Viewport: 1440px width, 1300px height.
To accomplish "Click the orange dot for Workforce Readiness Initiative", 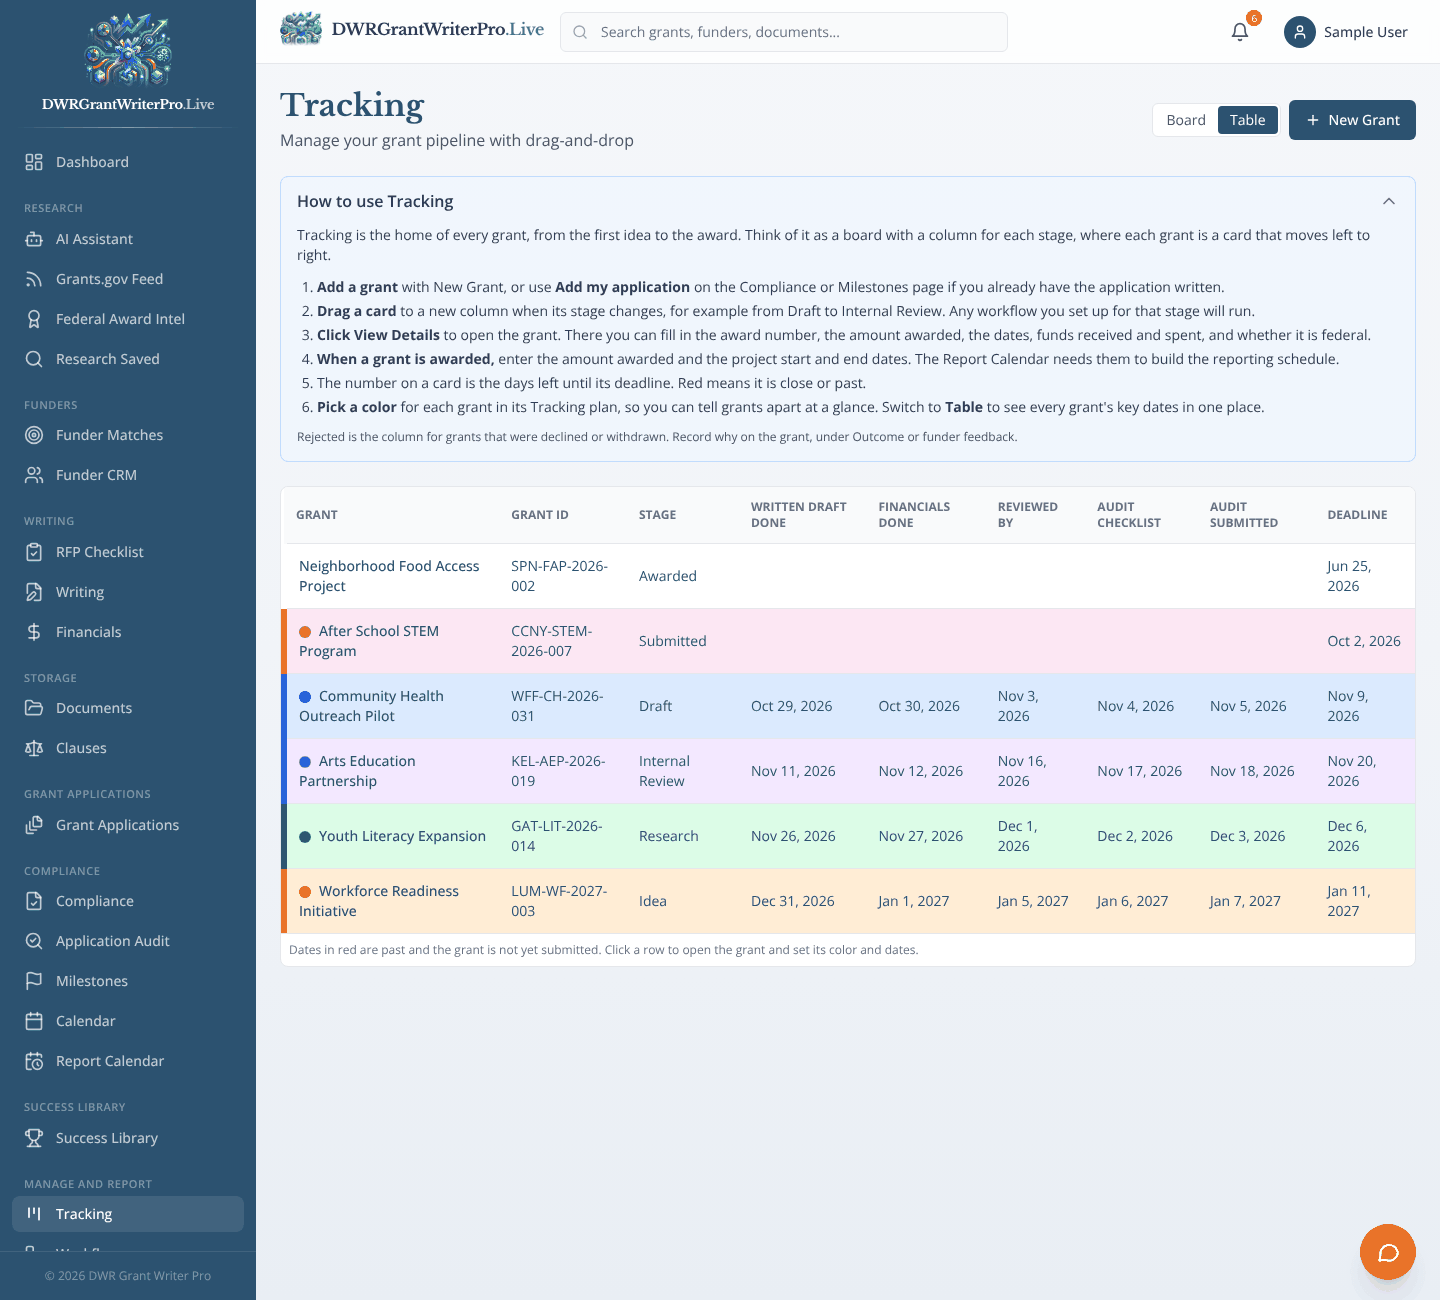I will tap(305, 892).
